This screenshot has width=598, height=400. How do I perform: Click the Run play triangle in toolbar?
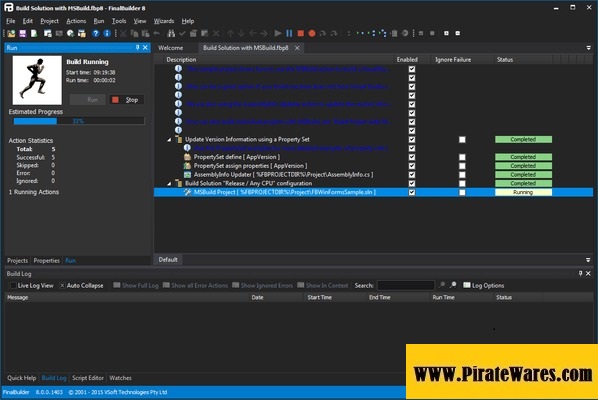pos(278,34)
